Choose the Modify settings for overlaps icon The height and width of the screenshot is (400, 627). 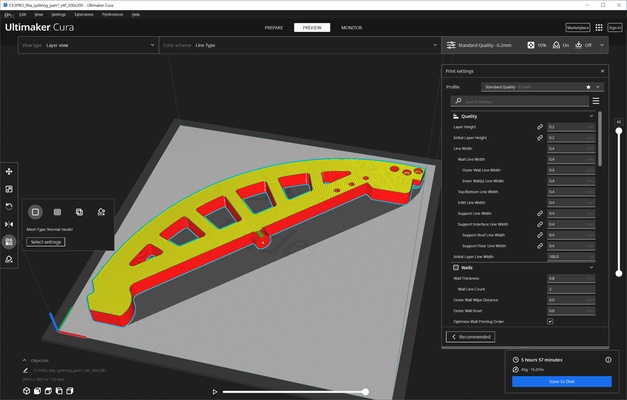click(79, 212)
